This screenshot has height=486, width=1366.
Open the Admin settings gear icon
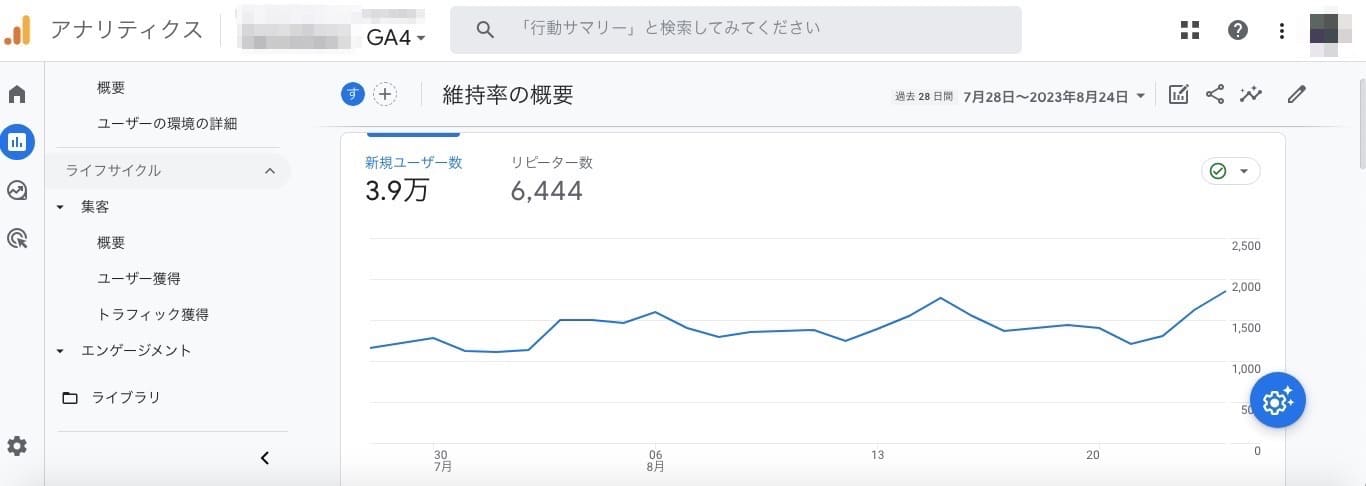click(17, 446)
